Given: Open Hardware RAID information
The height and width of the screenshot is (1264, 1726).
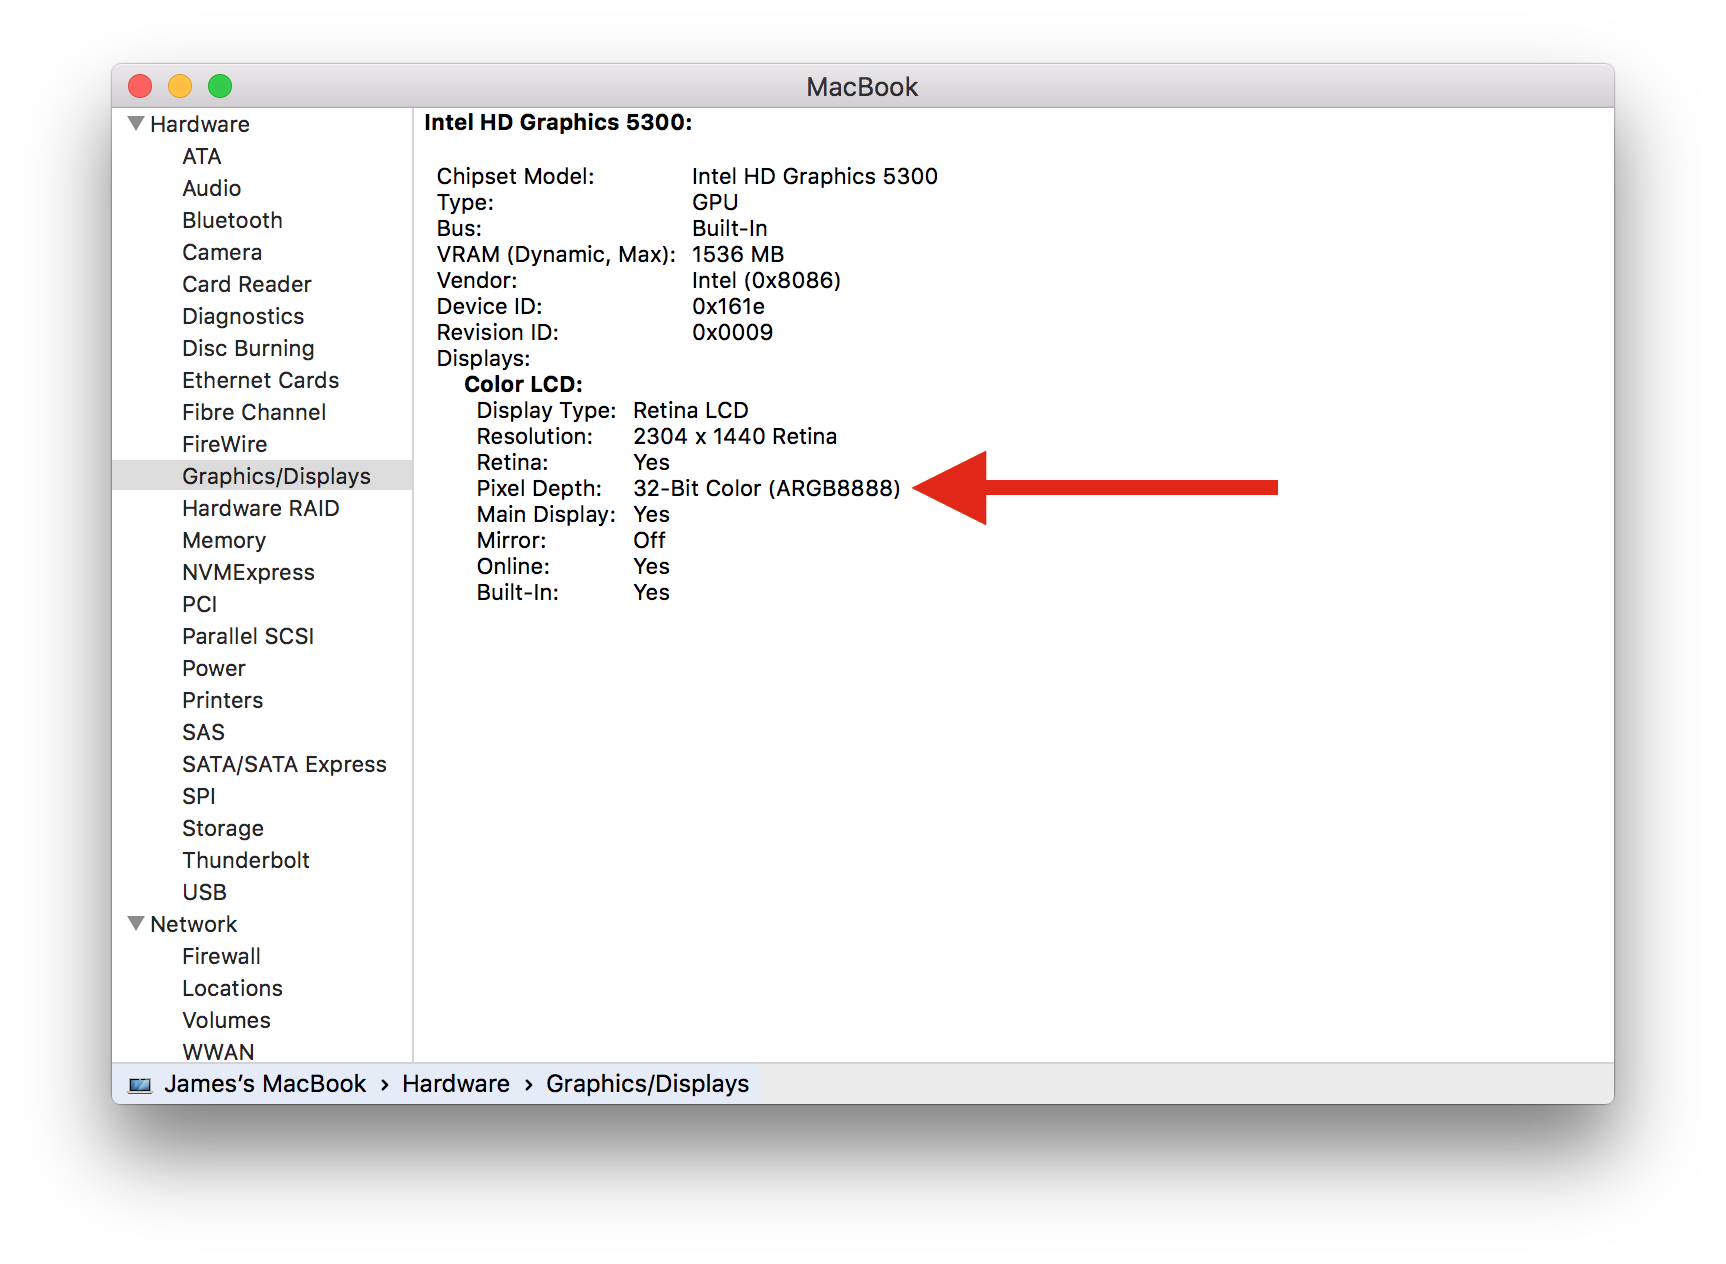Looking at the screenshot, I should click(x=261, y=508).
